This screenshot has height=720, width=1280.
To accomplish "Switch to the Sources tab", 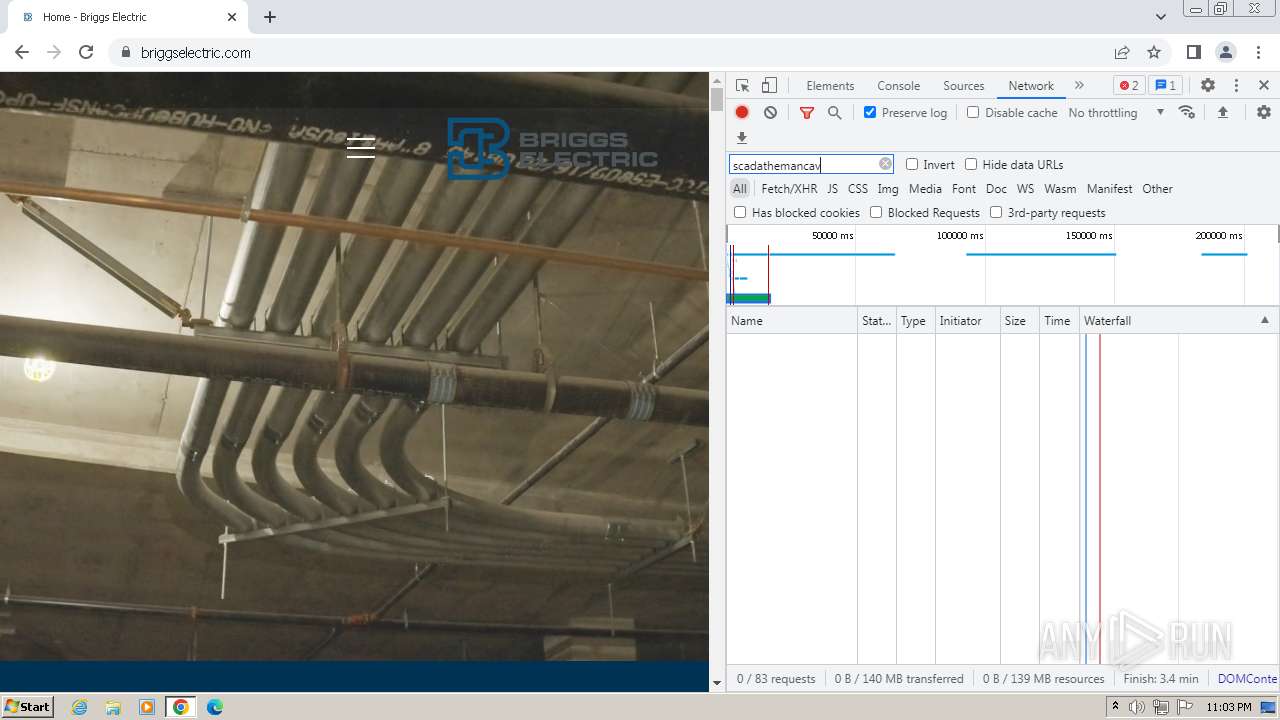I will tap(963, 85).
